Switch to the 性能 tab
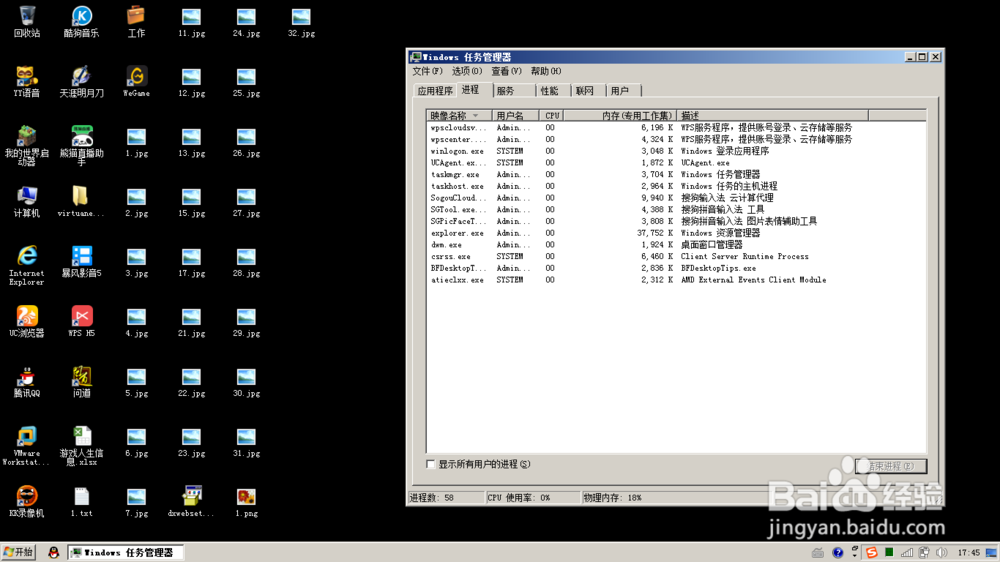Image resolution: width=1000 pixels, height=562 pixels. 552,91
